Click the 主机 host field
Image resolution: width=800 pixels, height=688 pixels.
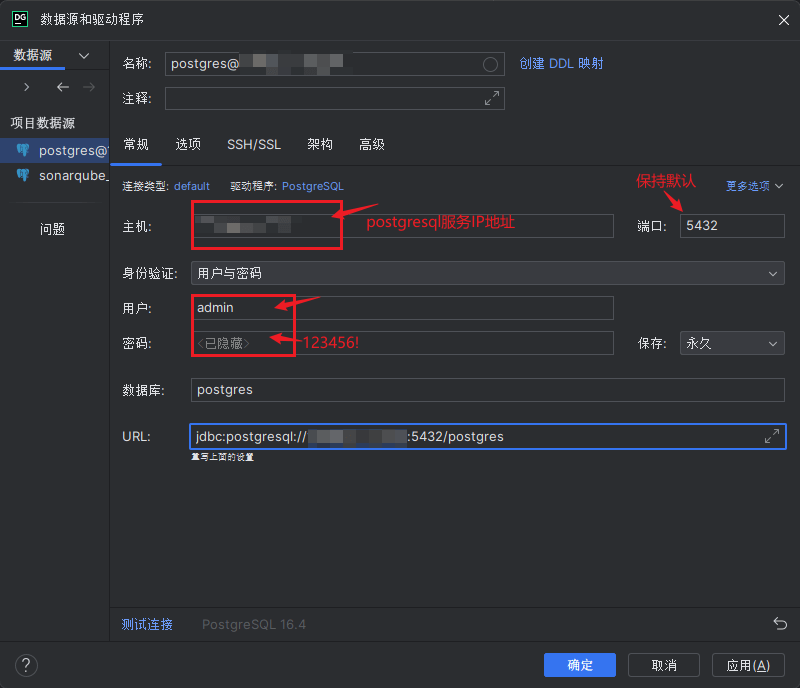402,226
